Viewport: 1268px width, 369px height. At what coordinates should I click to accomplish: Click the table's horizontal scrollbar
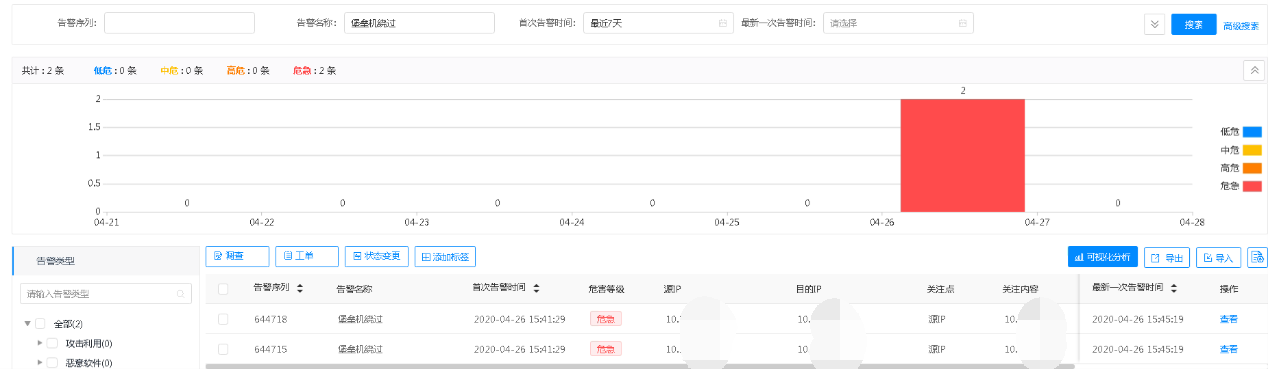[x=640, y=366]
